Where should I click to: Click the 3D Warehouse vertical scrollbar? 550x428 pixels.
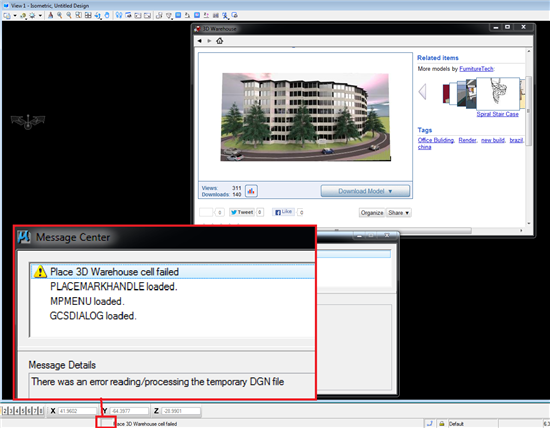529,137
